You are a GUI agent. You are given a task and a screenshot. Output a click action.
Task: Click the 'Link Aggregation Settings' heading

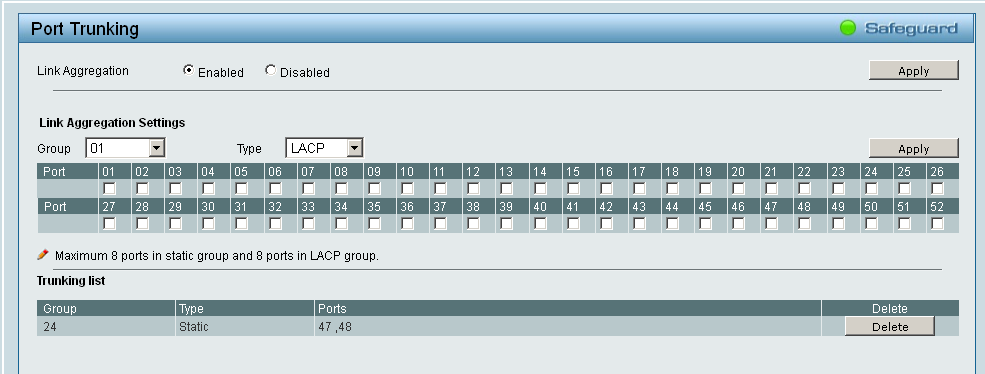pos(112,123)
